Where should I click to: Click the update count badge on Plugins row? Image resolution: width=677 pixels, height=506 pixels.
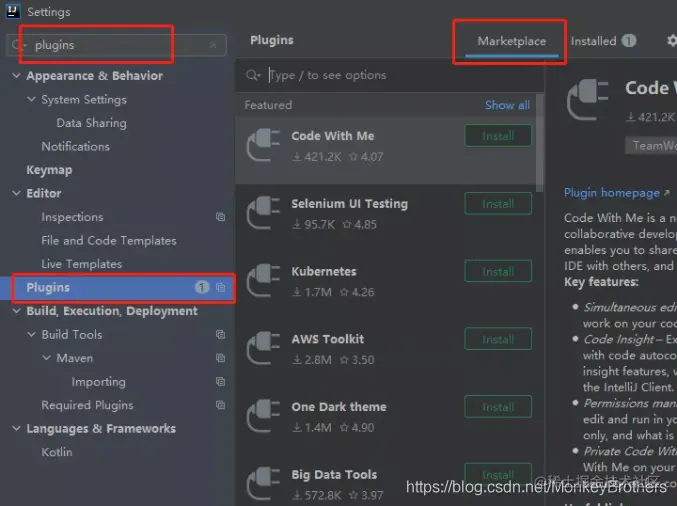[x=202, y=287]
